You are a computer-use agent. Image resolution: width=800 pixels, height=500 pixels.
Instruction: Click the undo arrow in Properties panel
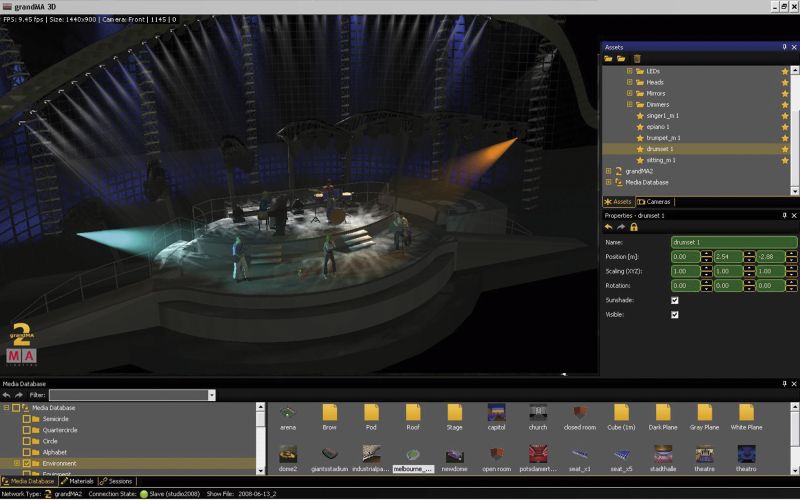(x=608, y=227)
